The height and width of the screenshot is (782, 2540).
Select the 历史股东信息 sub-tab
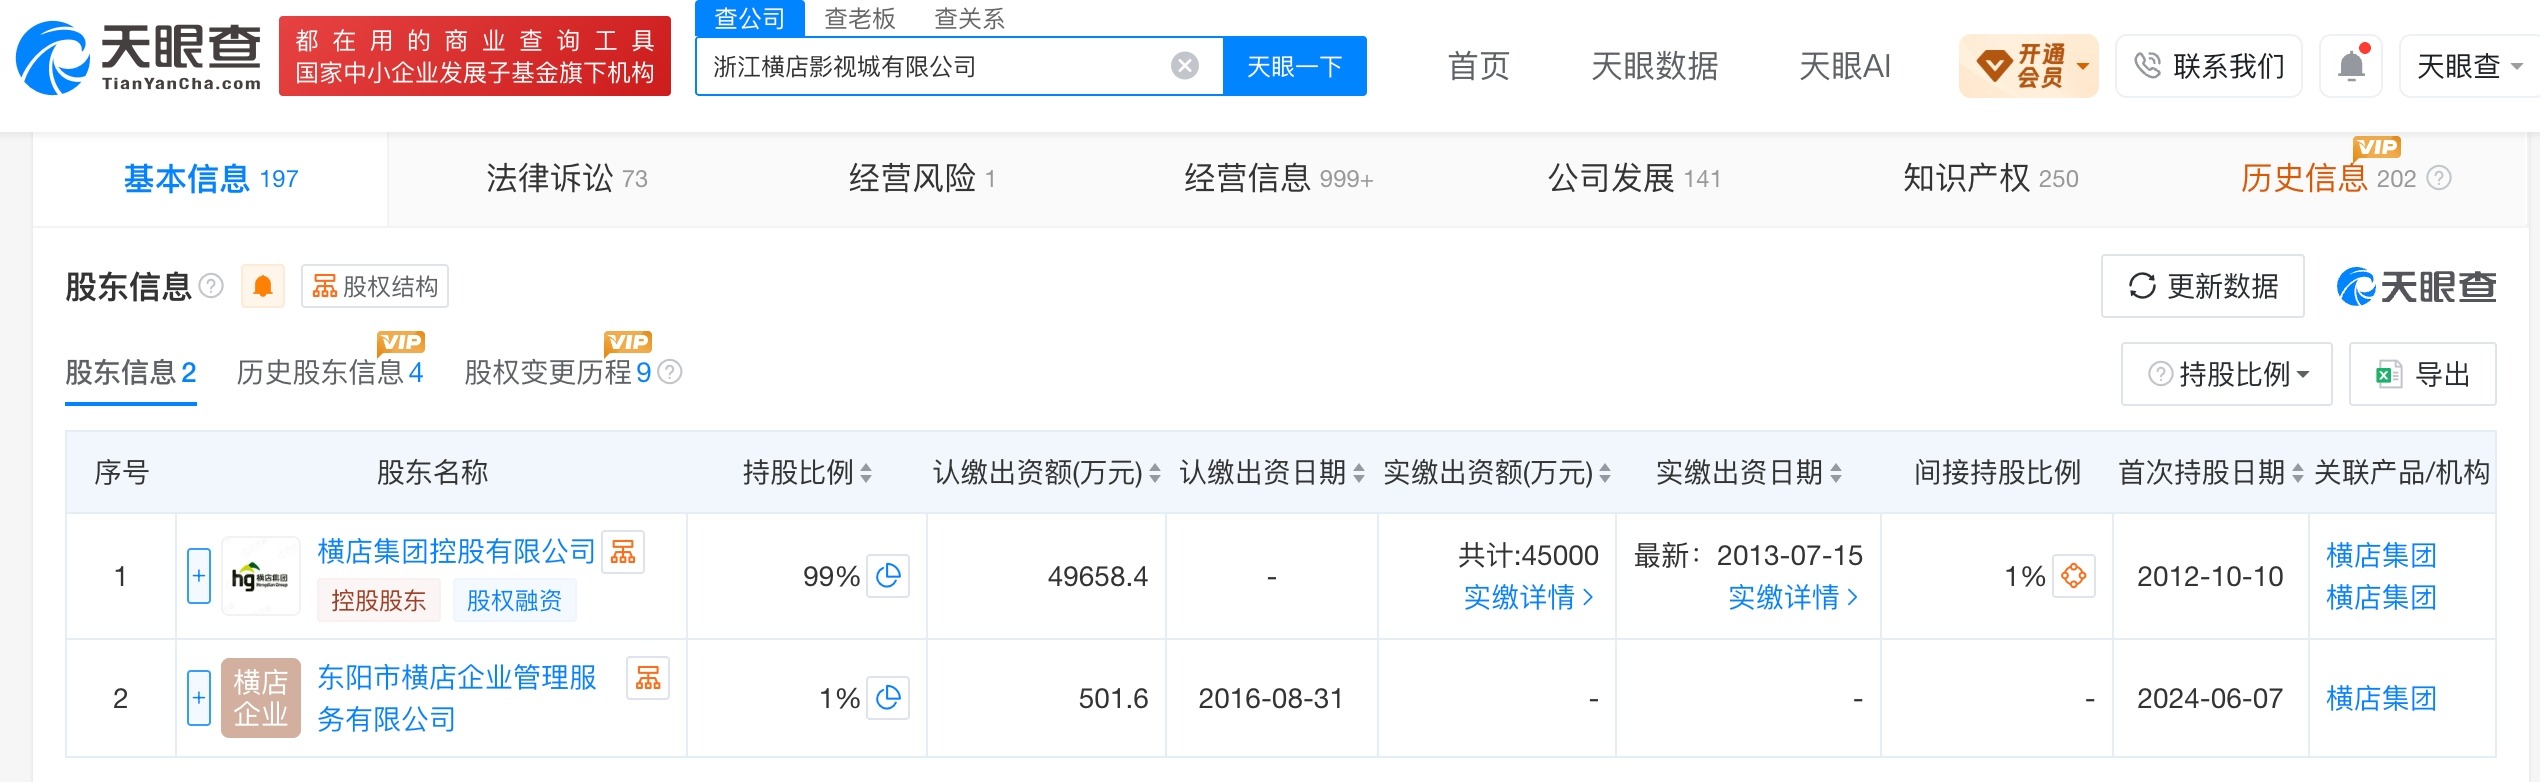(330, 372)
